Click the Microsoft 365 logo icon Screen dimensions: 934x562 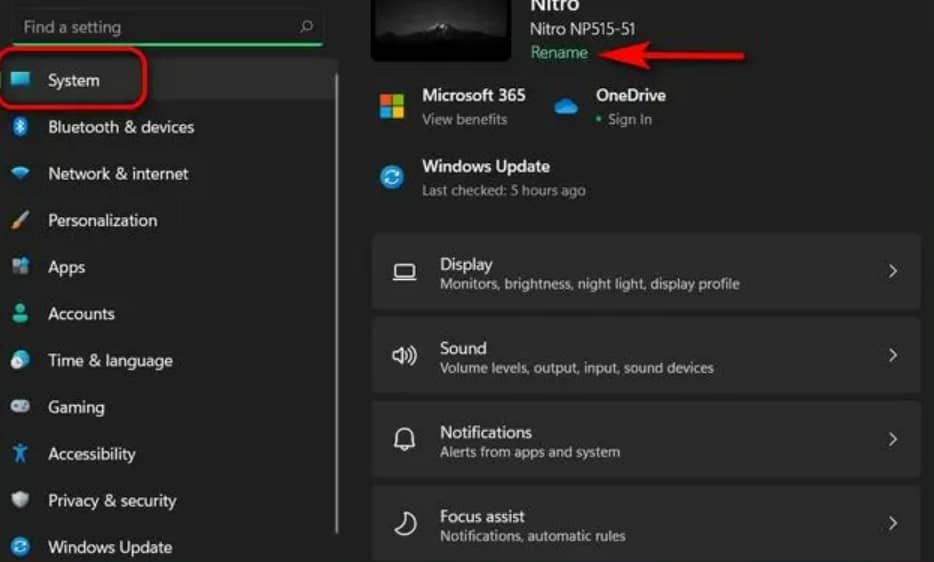pyautogui.click(x=392, y=106)
